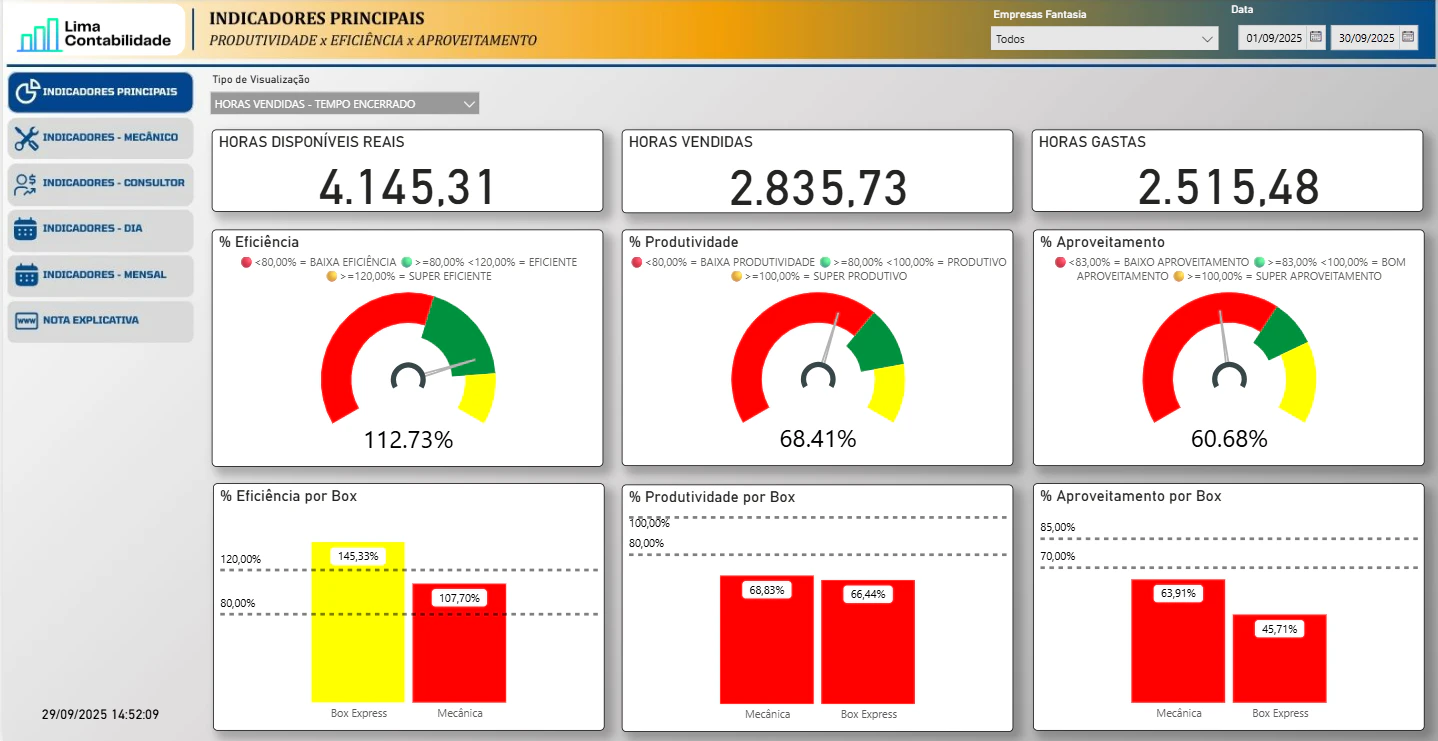Click the 70,00% reference line label
The width and height of the screenshot is (1438, 741).
[1058, 556]
